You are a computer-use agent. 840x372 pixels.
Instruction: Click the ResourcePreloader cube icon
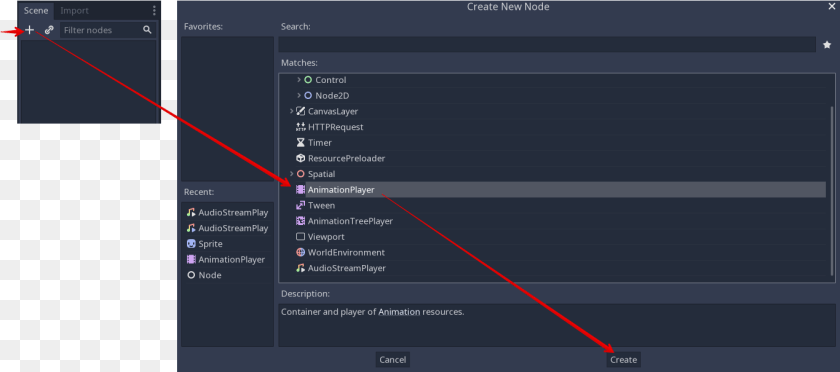tap(301, 158)
